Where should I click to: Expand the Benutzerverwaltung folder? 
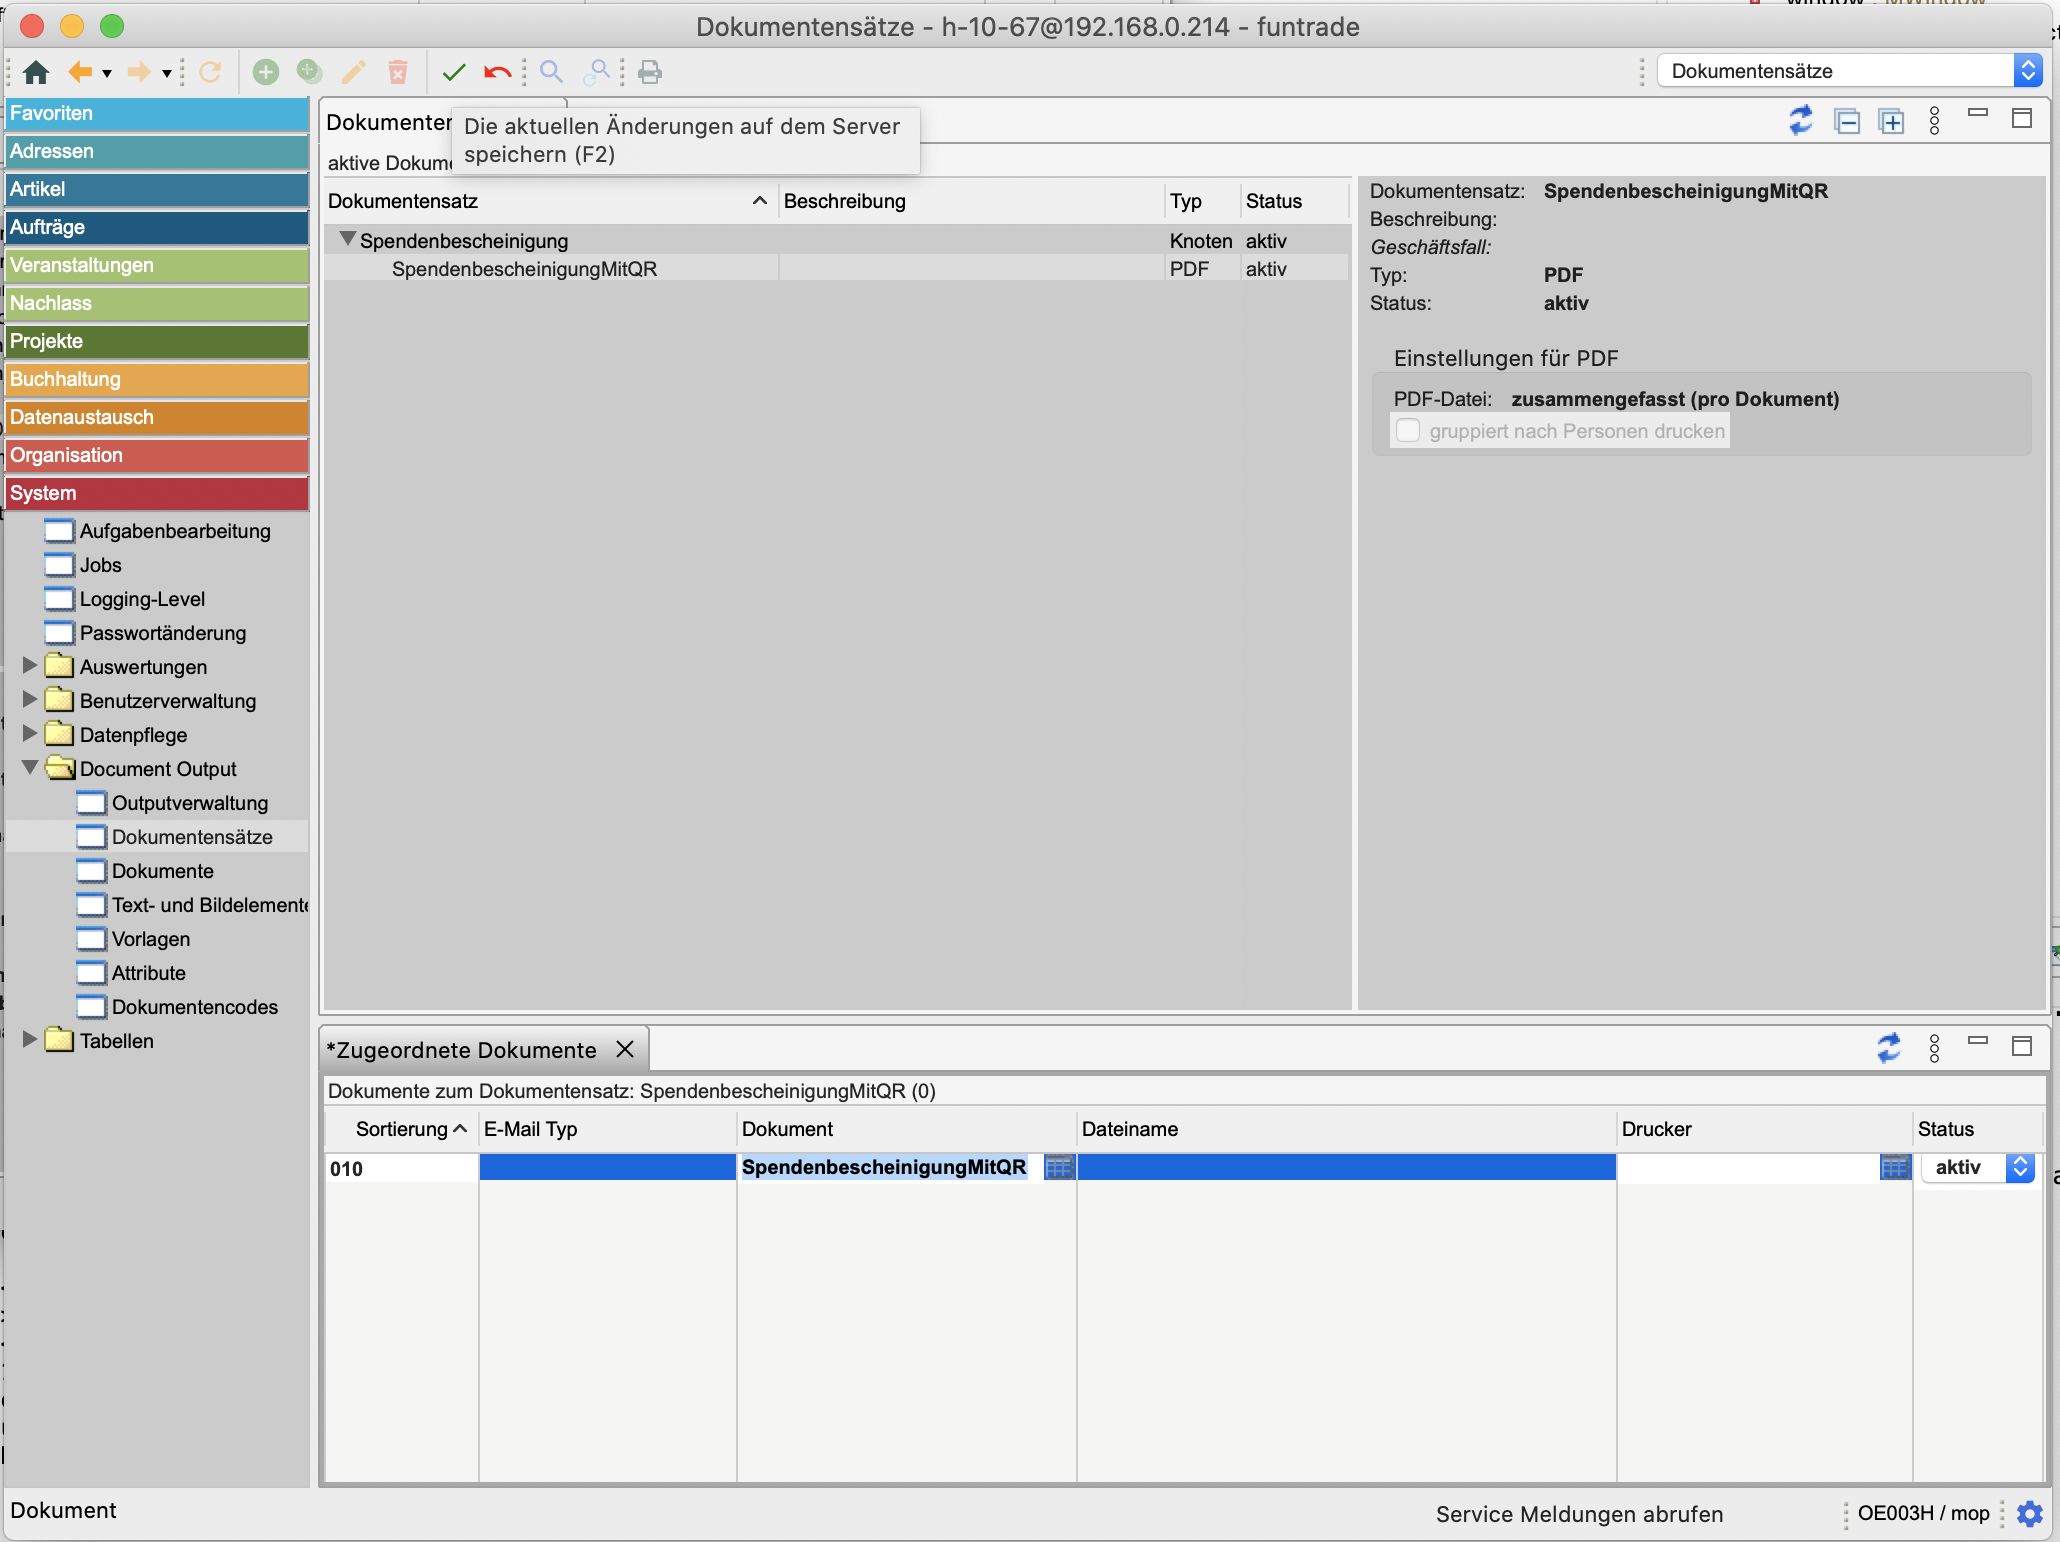30,700
